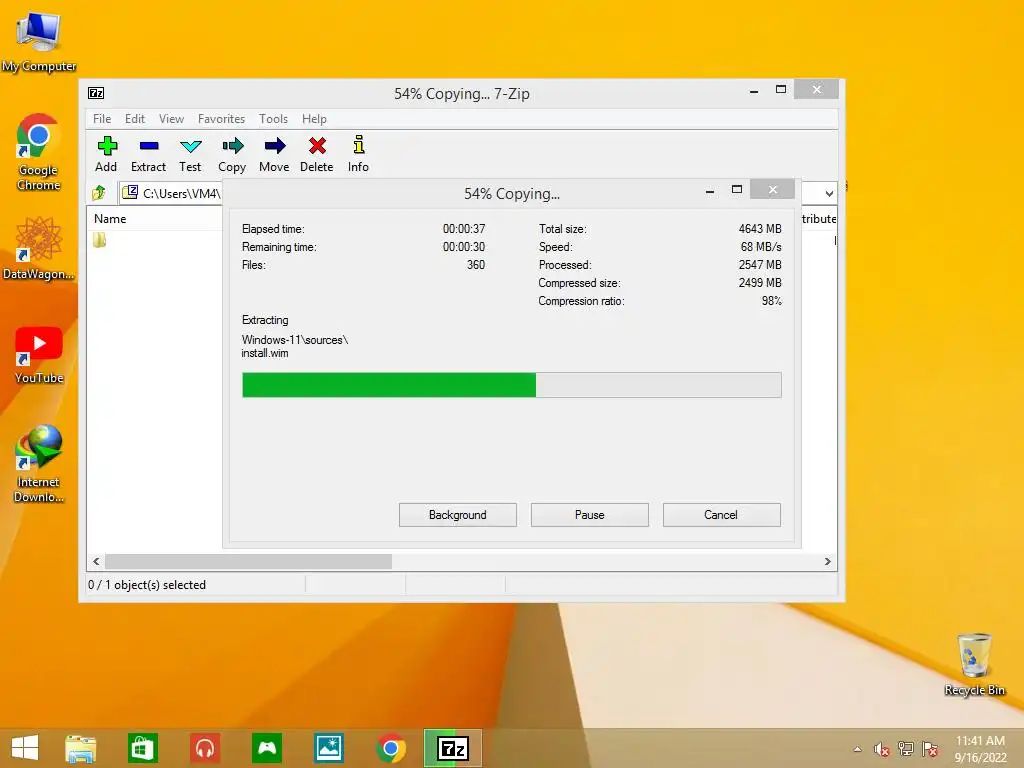This screenshot has width=1024, height=768.
Task: Pause the copying operation
Action: point(590,515)
